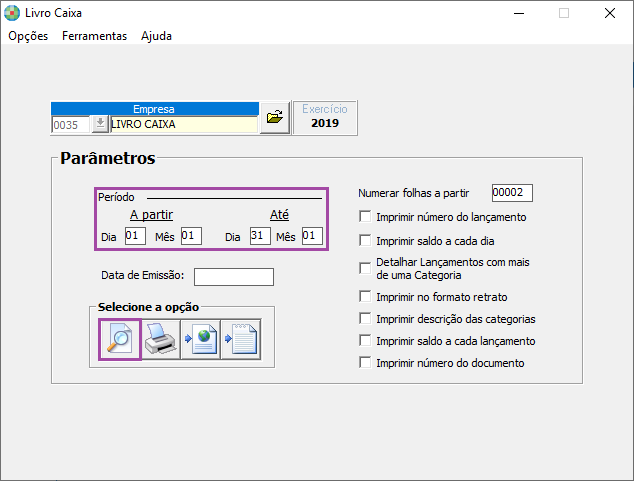Screen dimensions: 634x481
Task: Click the 'Numerar folhas a partir' label
Action: coord(413,193)
